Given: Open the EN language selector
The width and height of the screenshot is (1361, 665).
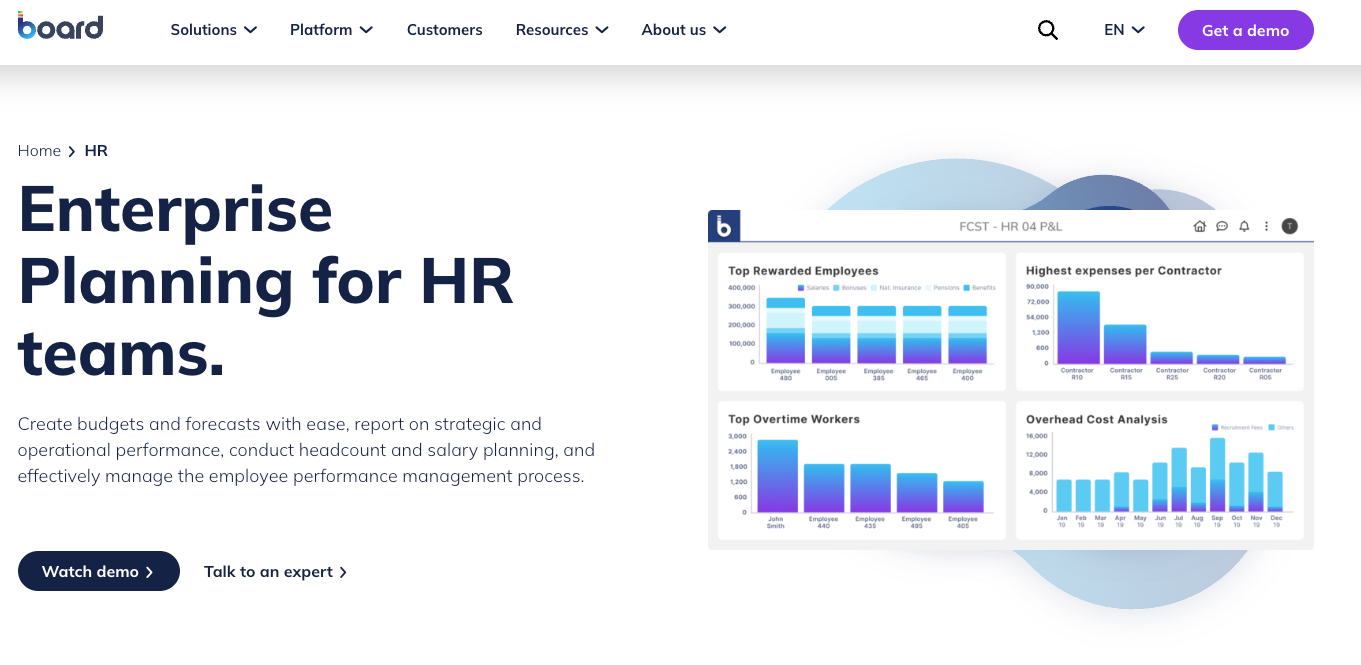Looking at the screenshot, I should pyautogui.click(x=1124, y=30).
